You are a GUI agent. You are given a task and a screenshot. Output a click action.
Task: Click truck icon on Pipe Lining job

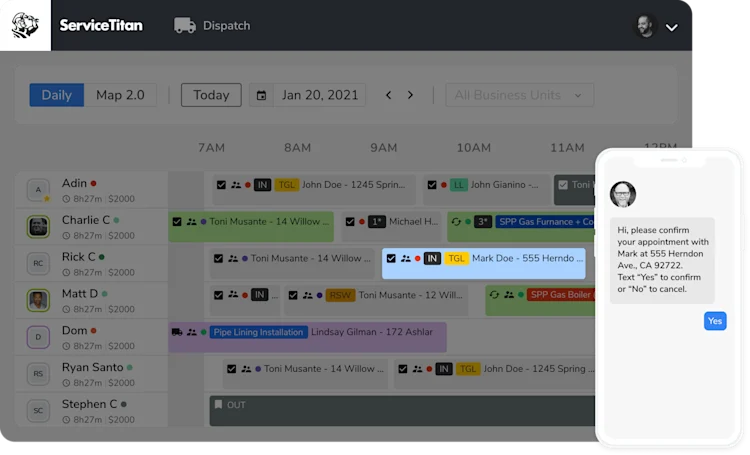(x=177, y=332)
